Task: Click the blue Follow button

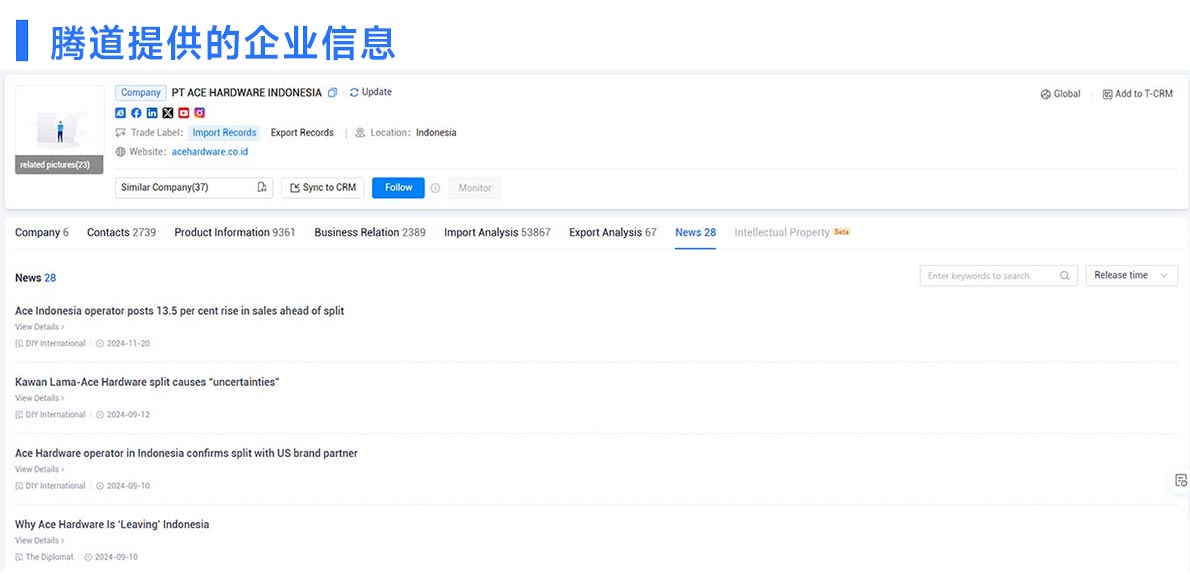Action: tap(398, 187)
